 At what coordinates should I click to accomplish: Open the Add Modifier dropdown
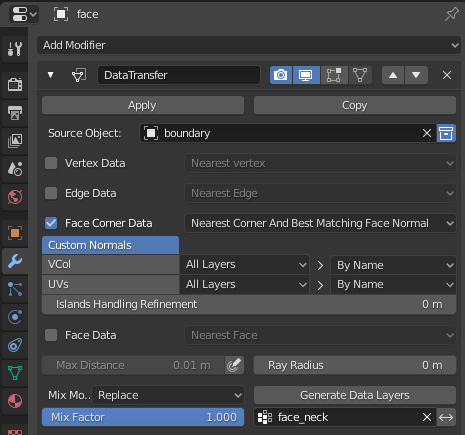249,45
